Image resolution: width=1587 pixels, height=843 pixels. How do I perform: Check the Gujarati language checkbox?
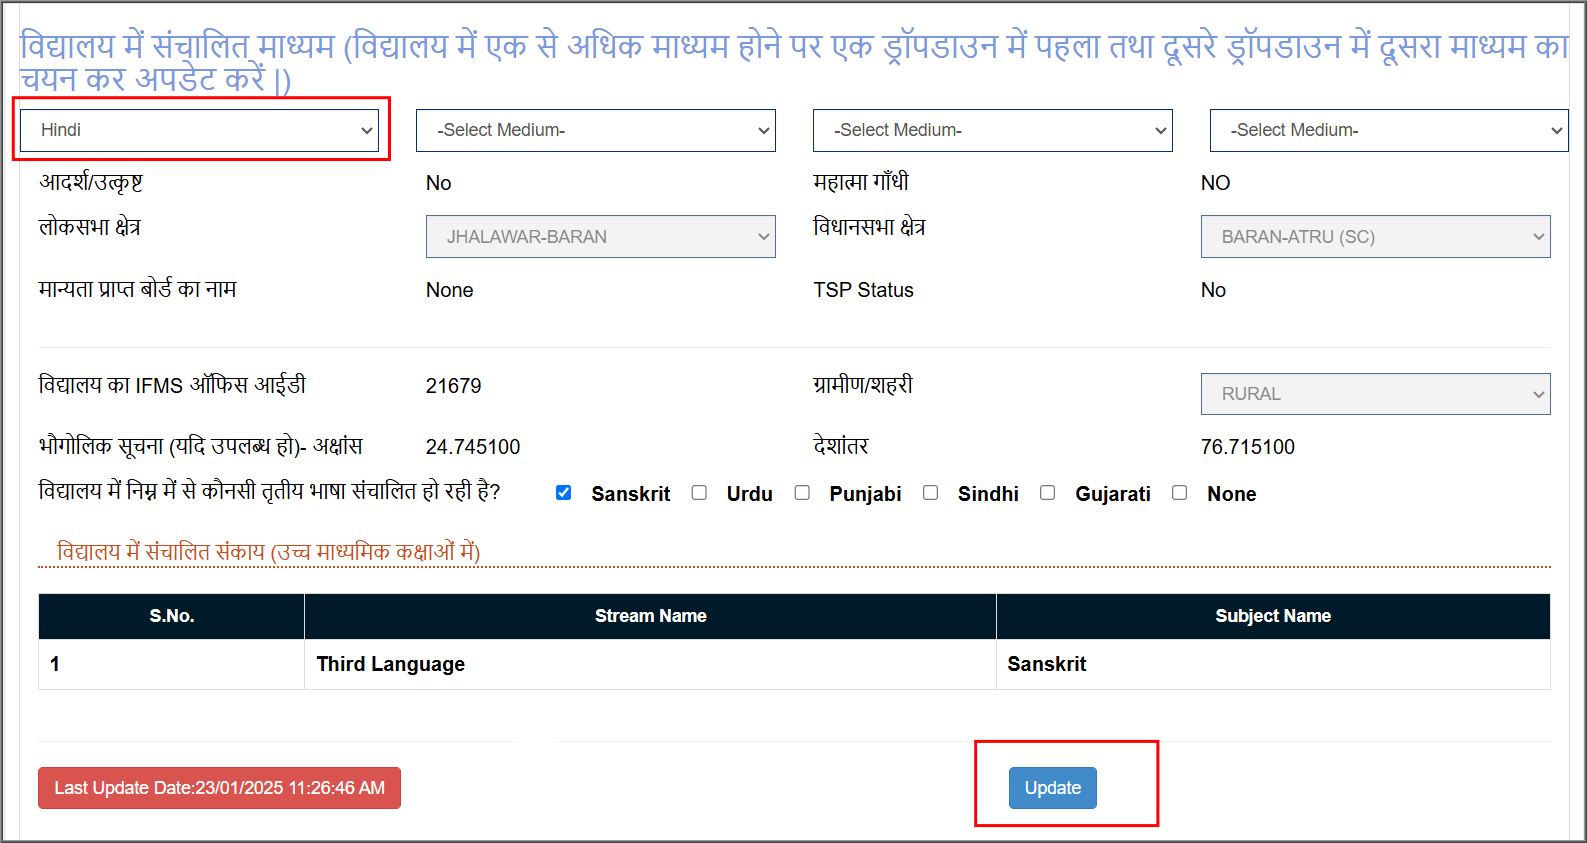tap(1048, 492)
